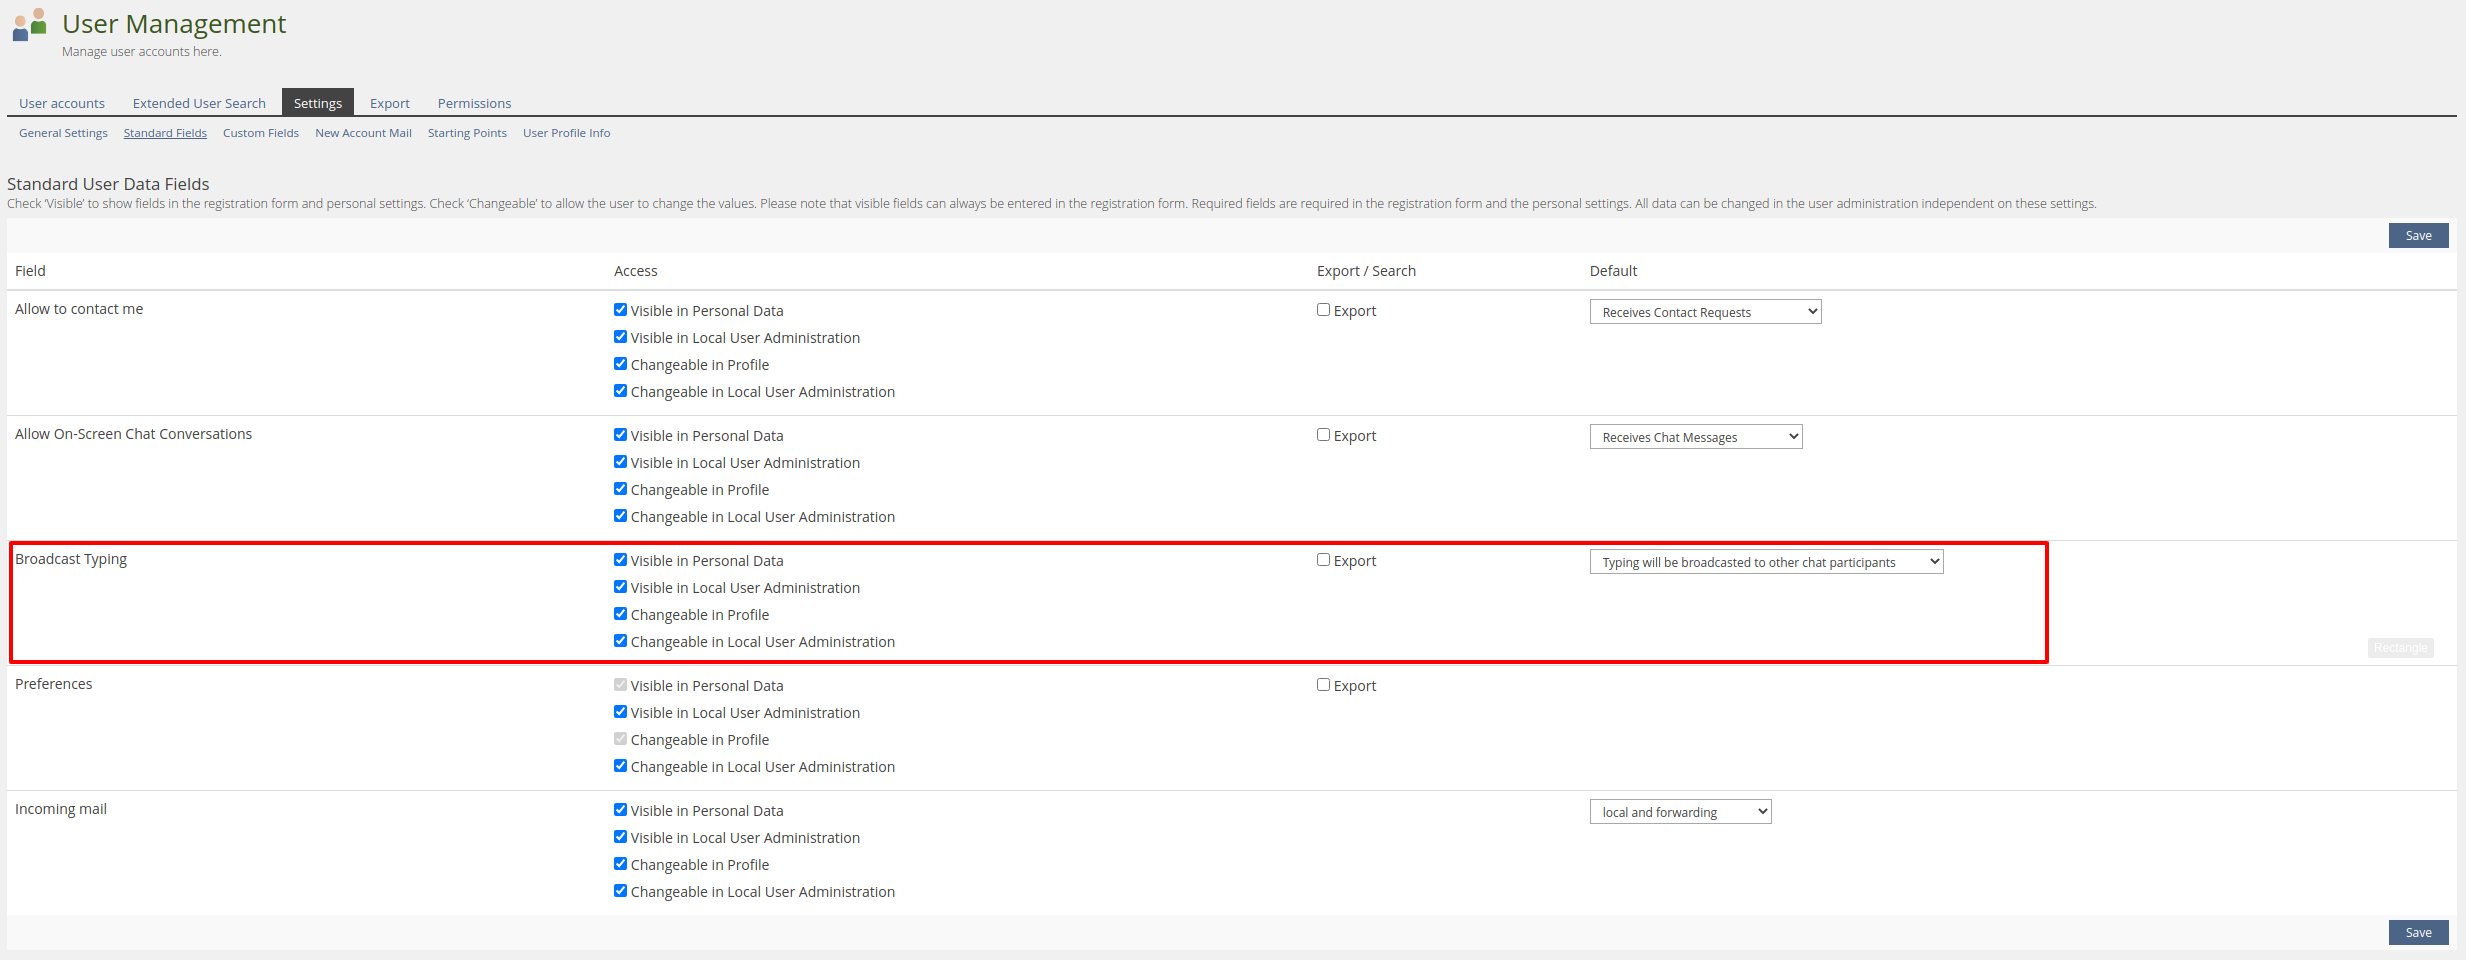Click the top Save button
2466x960 pixels.
(x=2418, y=236)
